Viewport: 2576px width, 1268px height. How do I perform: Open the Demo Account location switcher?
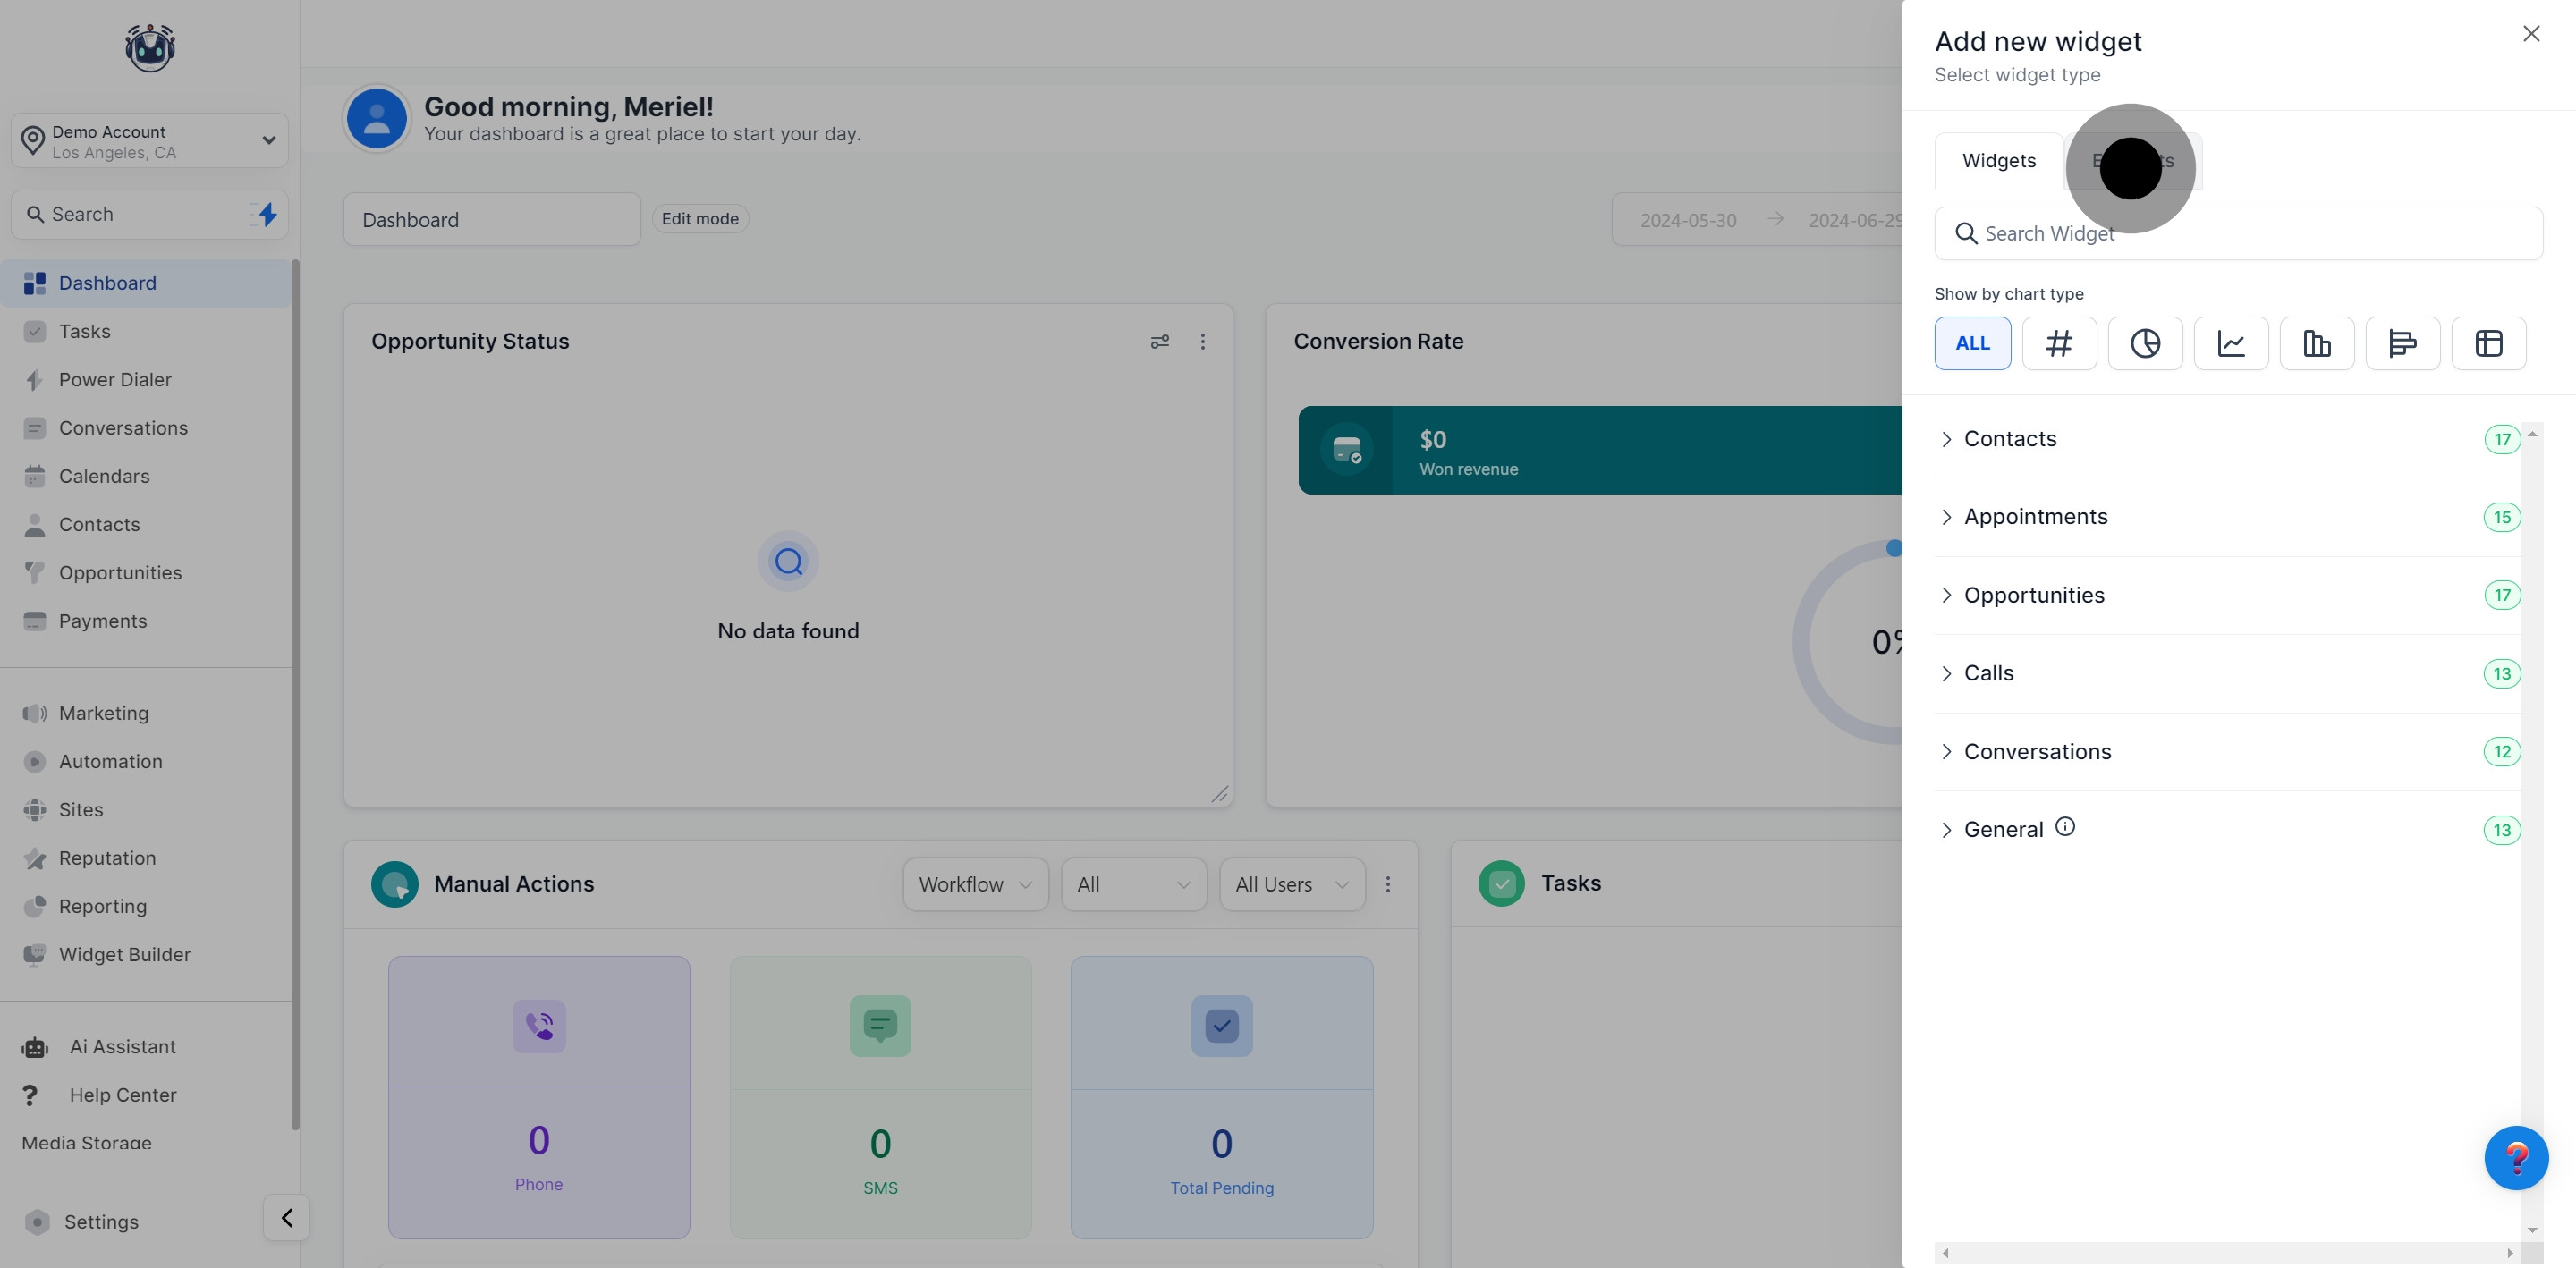click(x=150, y=141)
